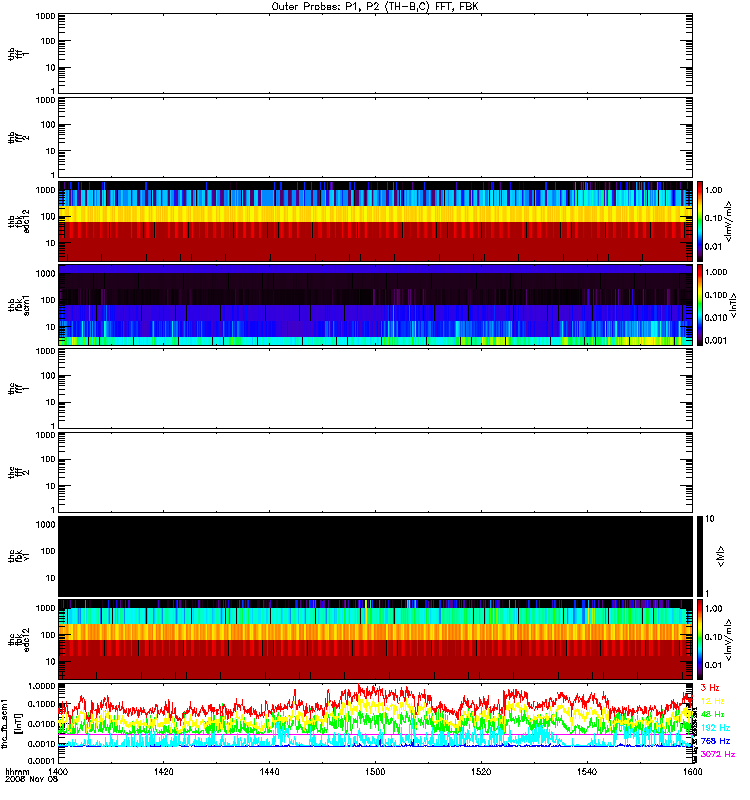
Task: Click the thb fbk edc12 color bar
Action: (700, 221)
